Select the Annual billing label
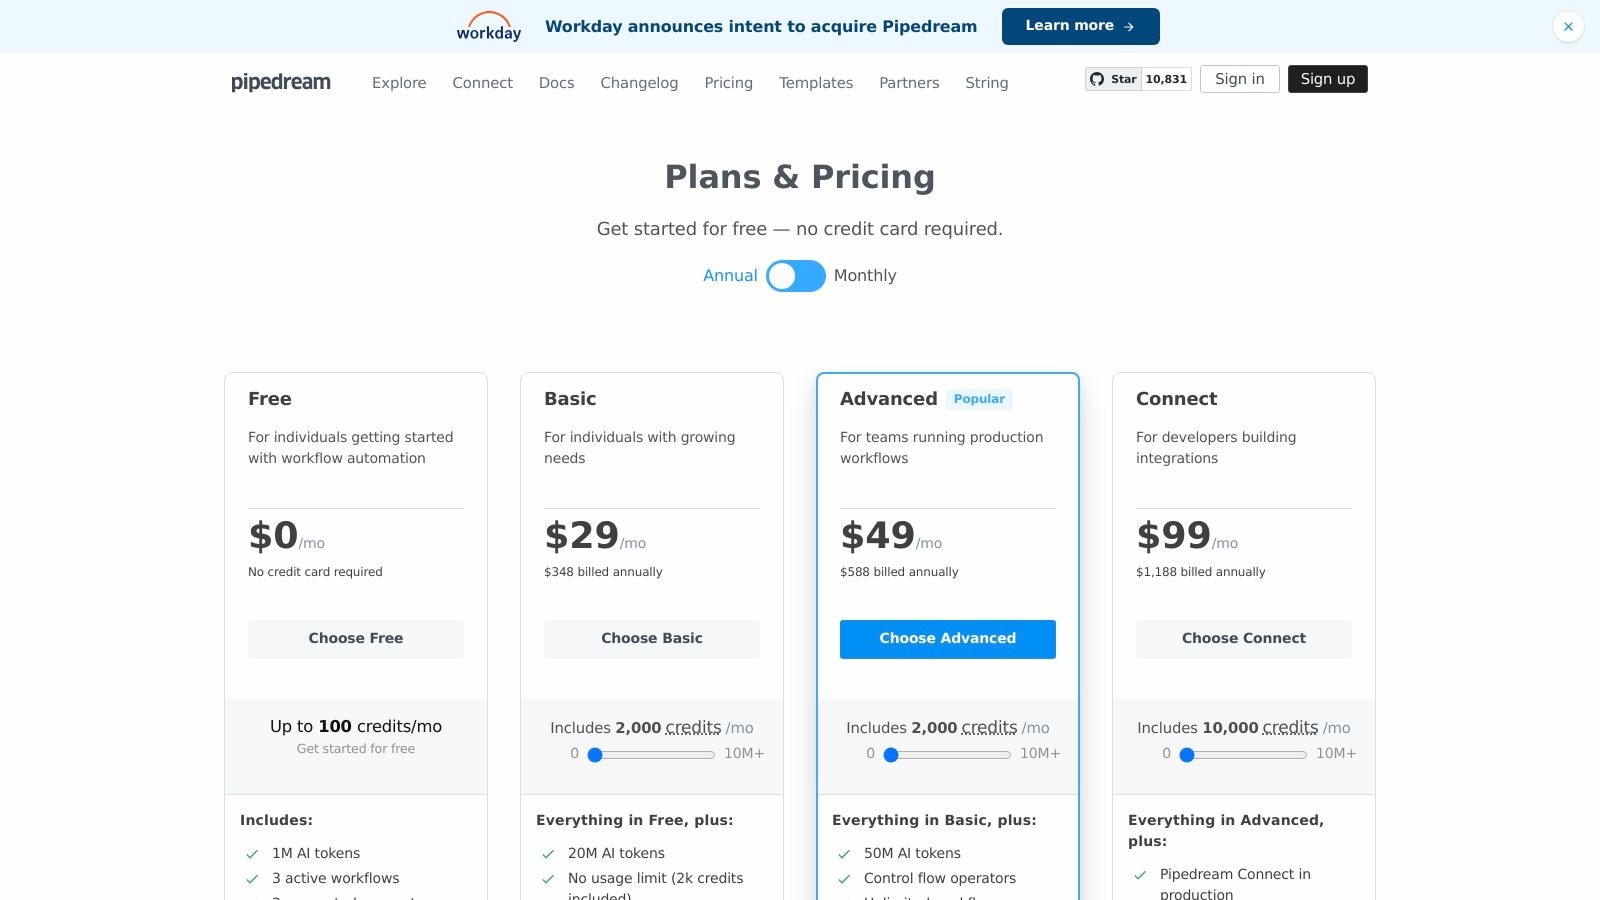Image resolution: width=1600 pixels, height=900 pixels. pyautogui.click(x=730, y=276)
